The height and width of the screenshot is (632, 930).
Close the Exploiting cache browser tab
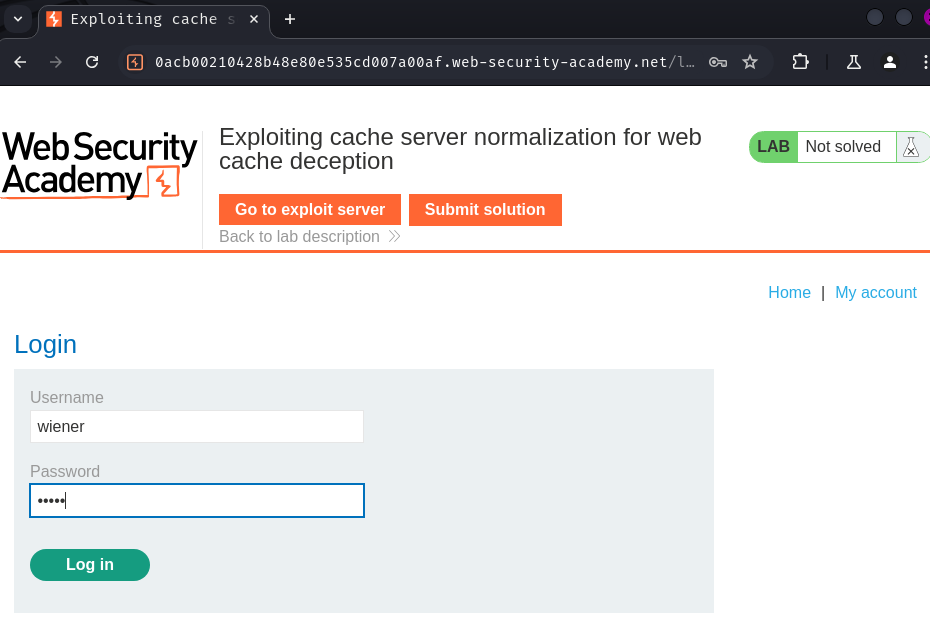[254, 19]
